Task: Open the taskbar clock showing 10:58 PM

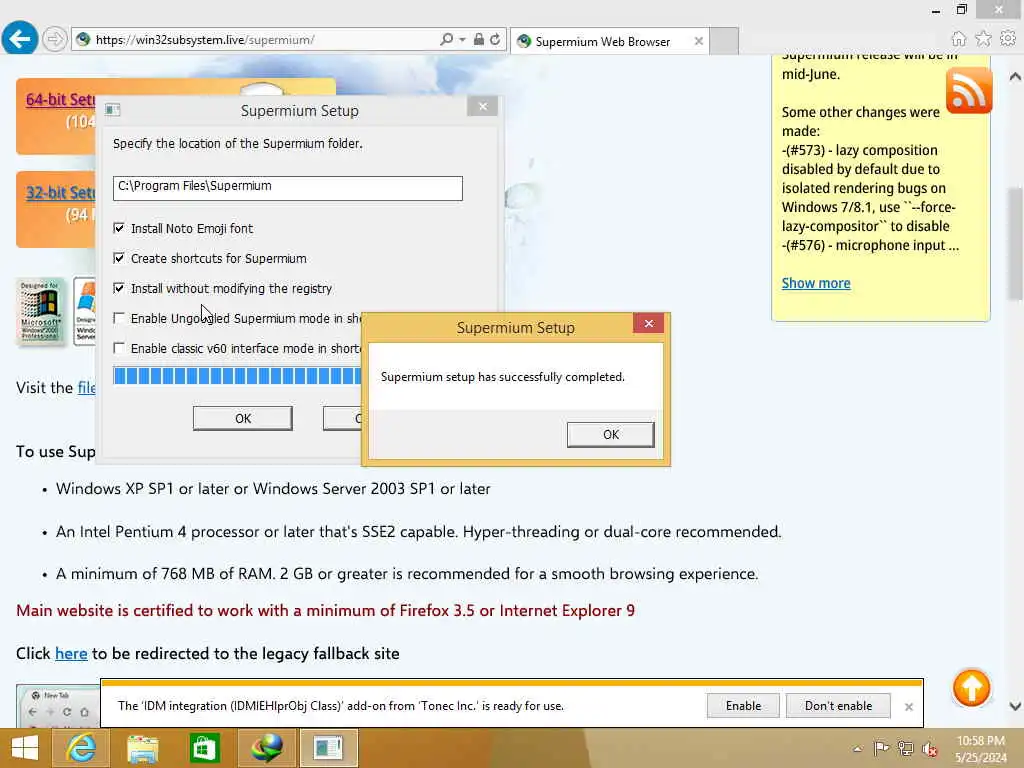Action: pyautogui.click(x=980, y=748)
